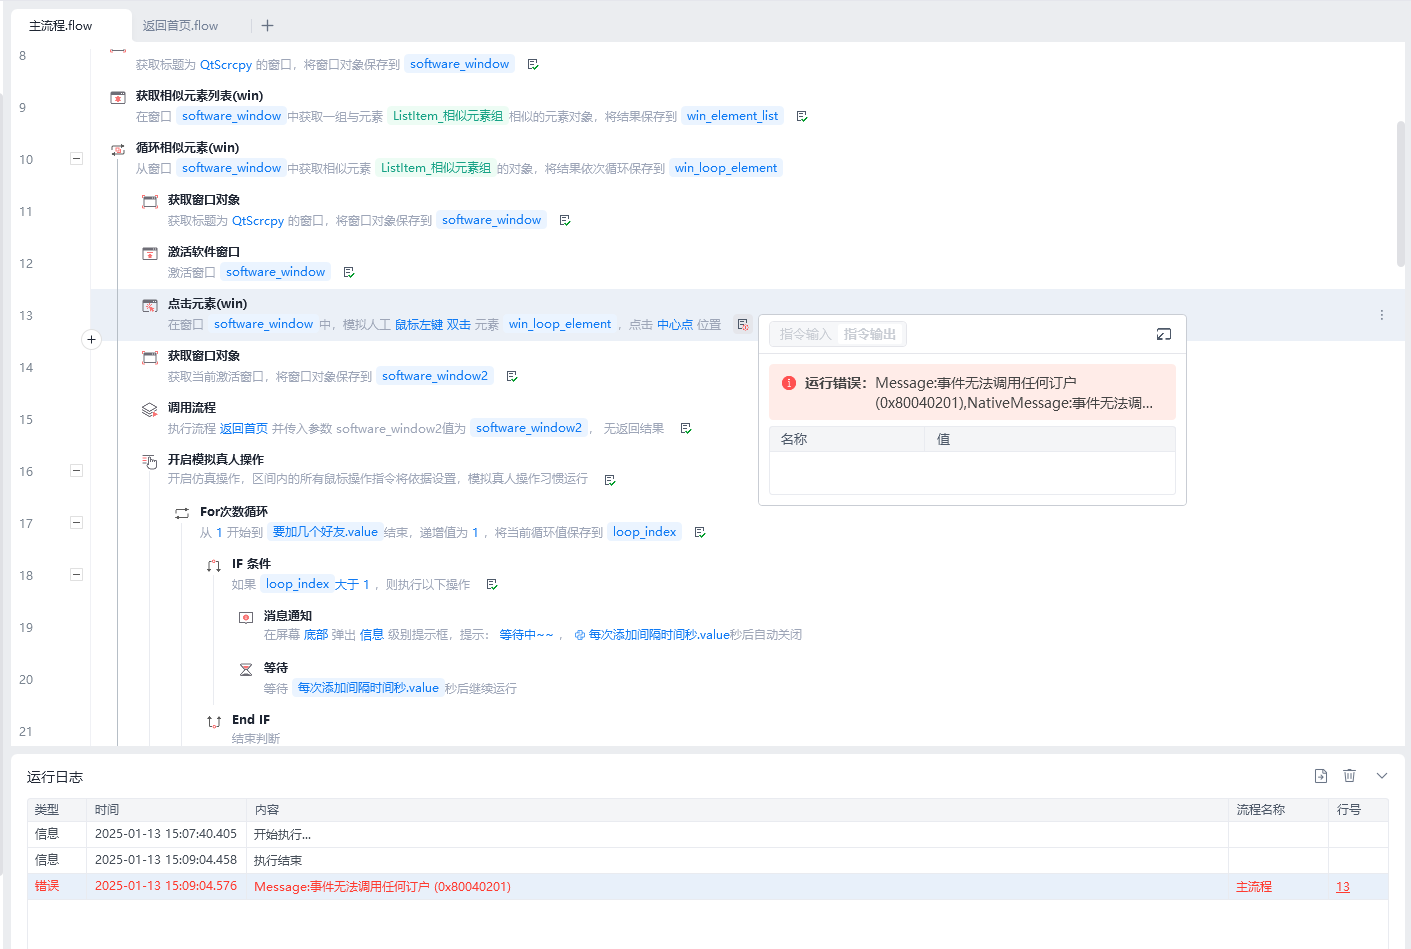Collapse the 运行日志 panel with the chevron
This screenshot has height=949, width=1411.
1382,776
